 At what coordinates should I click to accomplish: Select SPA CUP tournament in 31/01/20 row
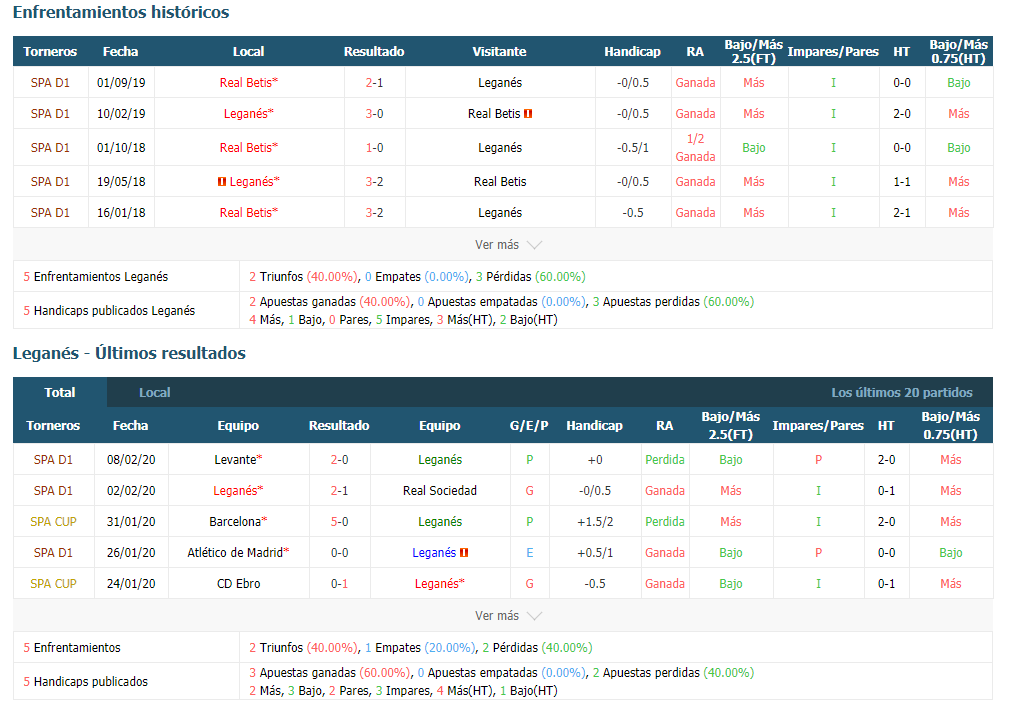(x=53, y=522)
